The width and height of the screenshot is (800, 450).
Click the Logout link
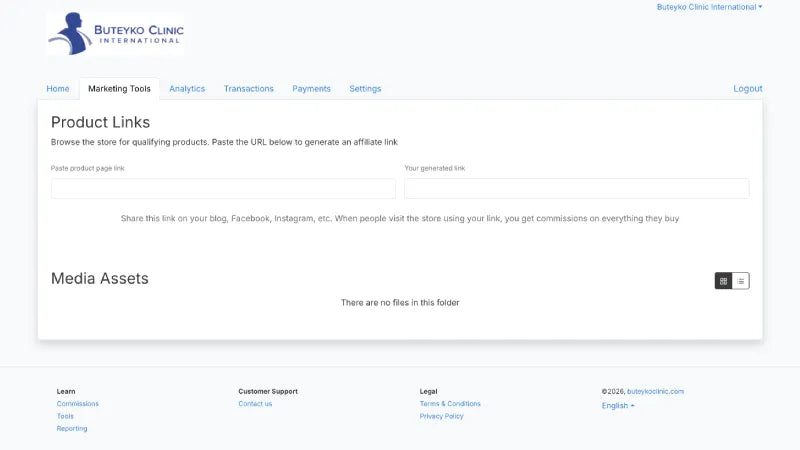click(747, 89)
